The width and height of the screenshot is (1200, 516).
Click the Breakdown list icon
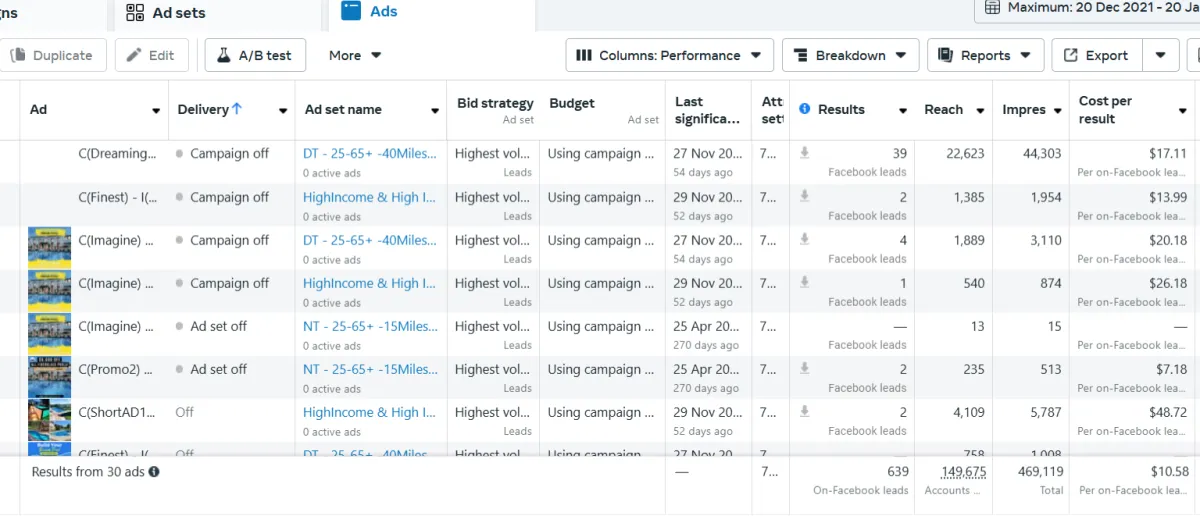tap(802, 56)
